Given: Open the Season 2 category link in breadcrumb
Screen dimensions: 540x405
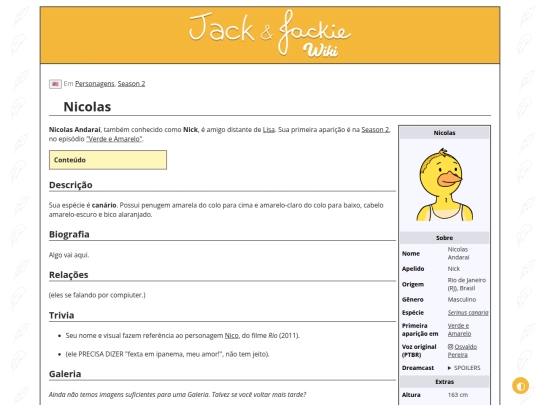Looking at the screenshot, I should click(131, 84).
